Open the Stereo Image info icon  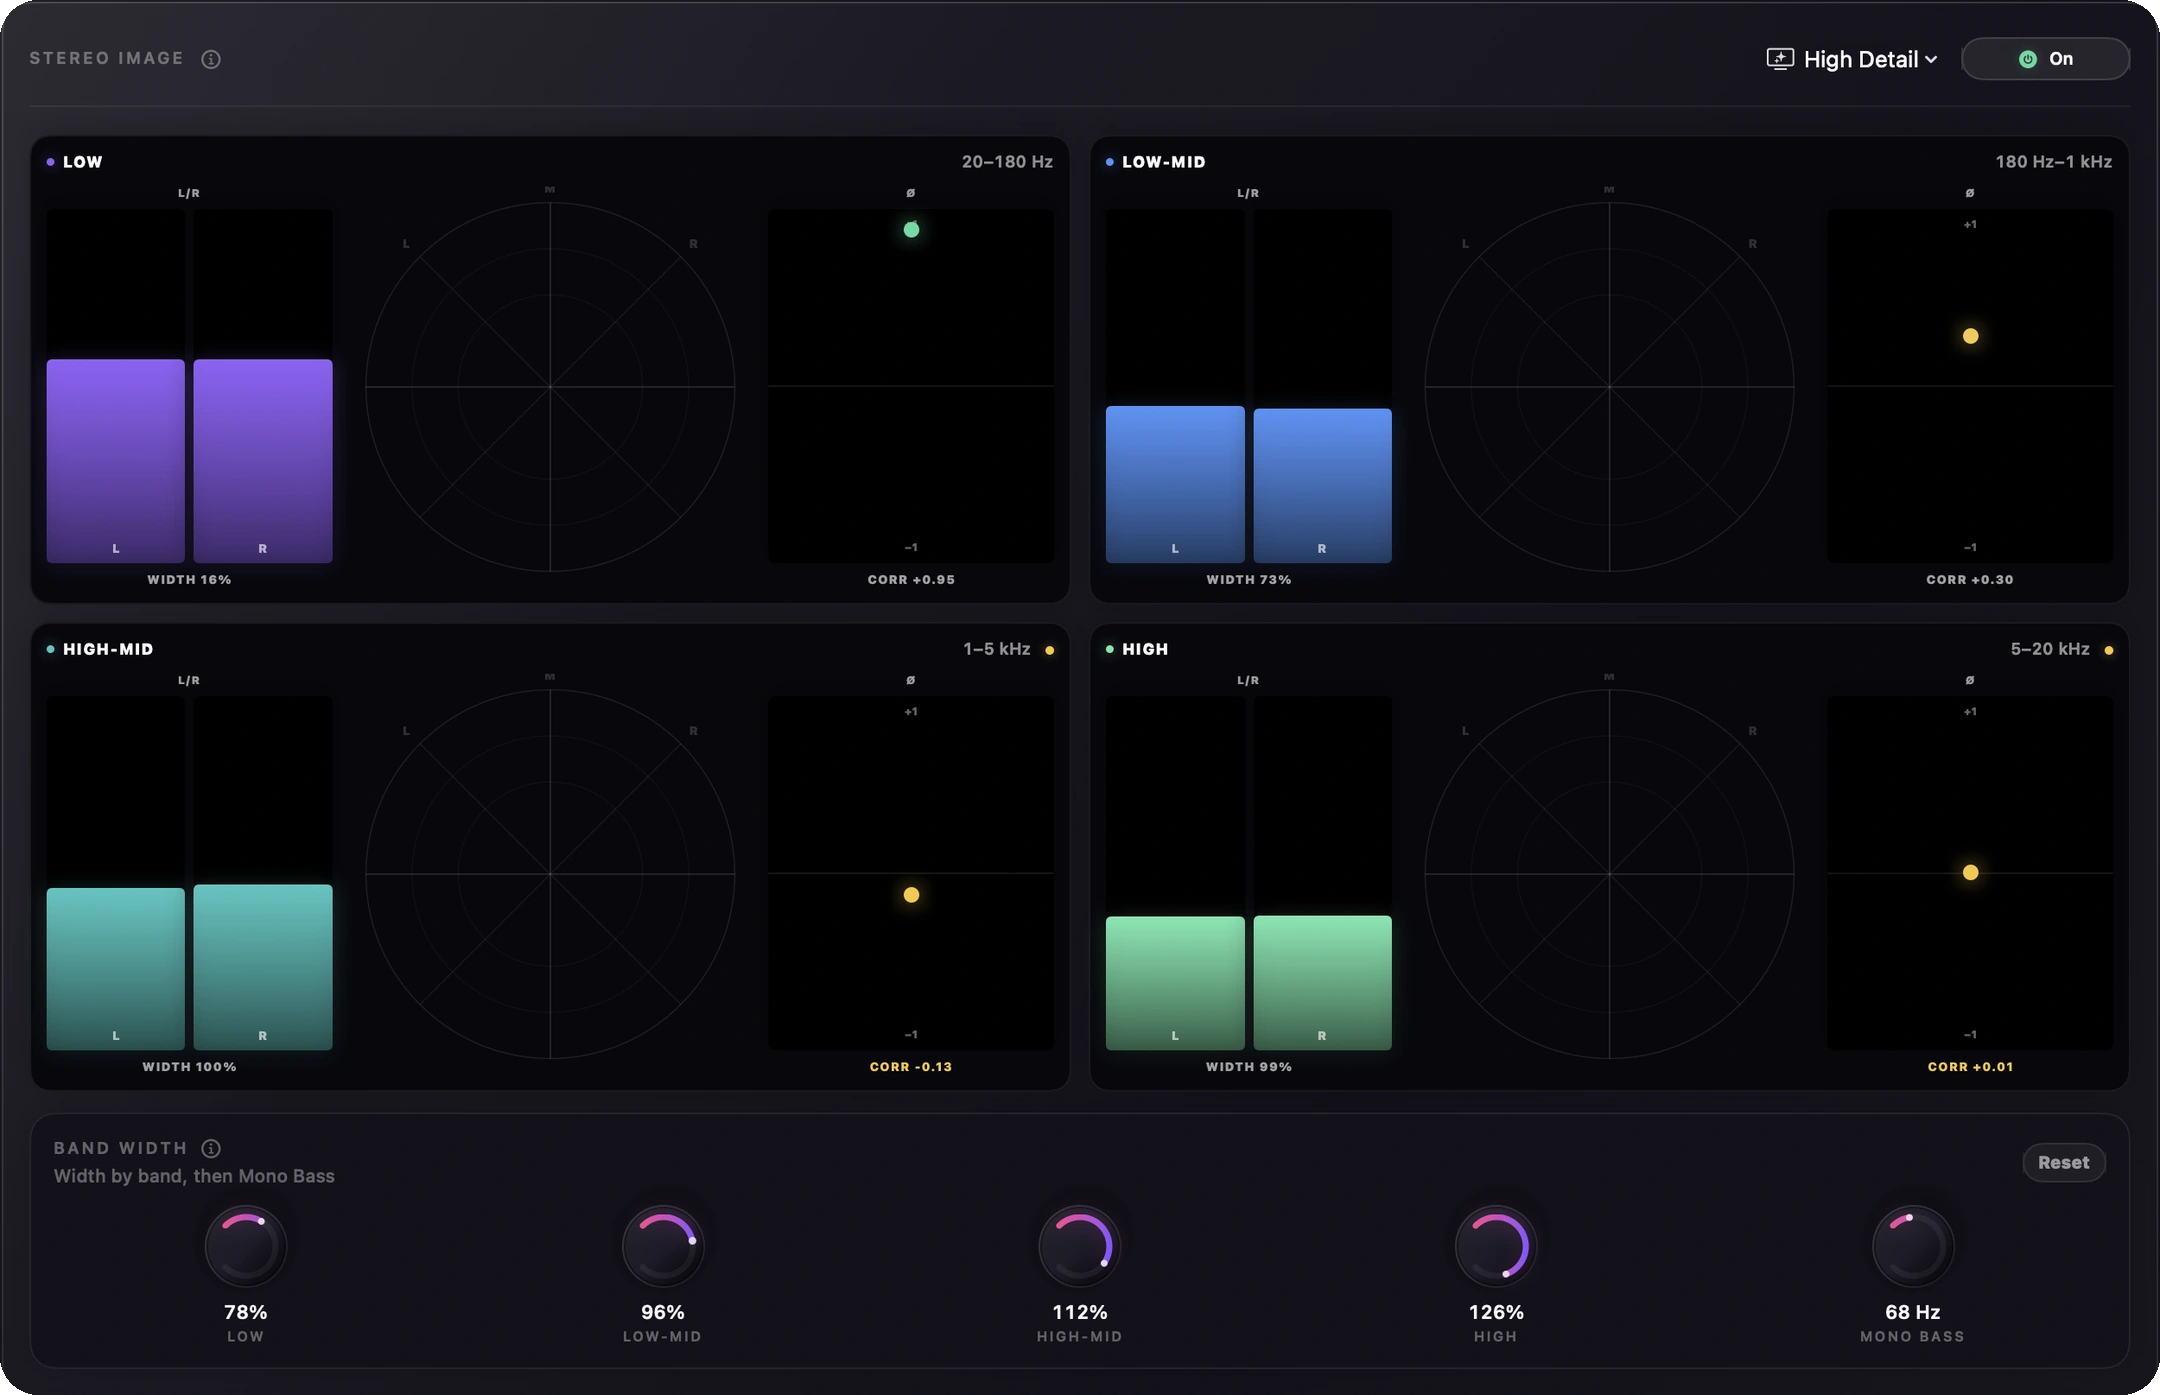pos(211,59)
